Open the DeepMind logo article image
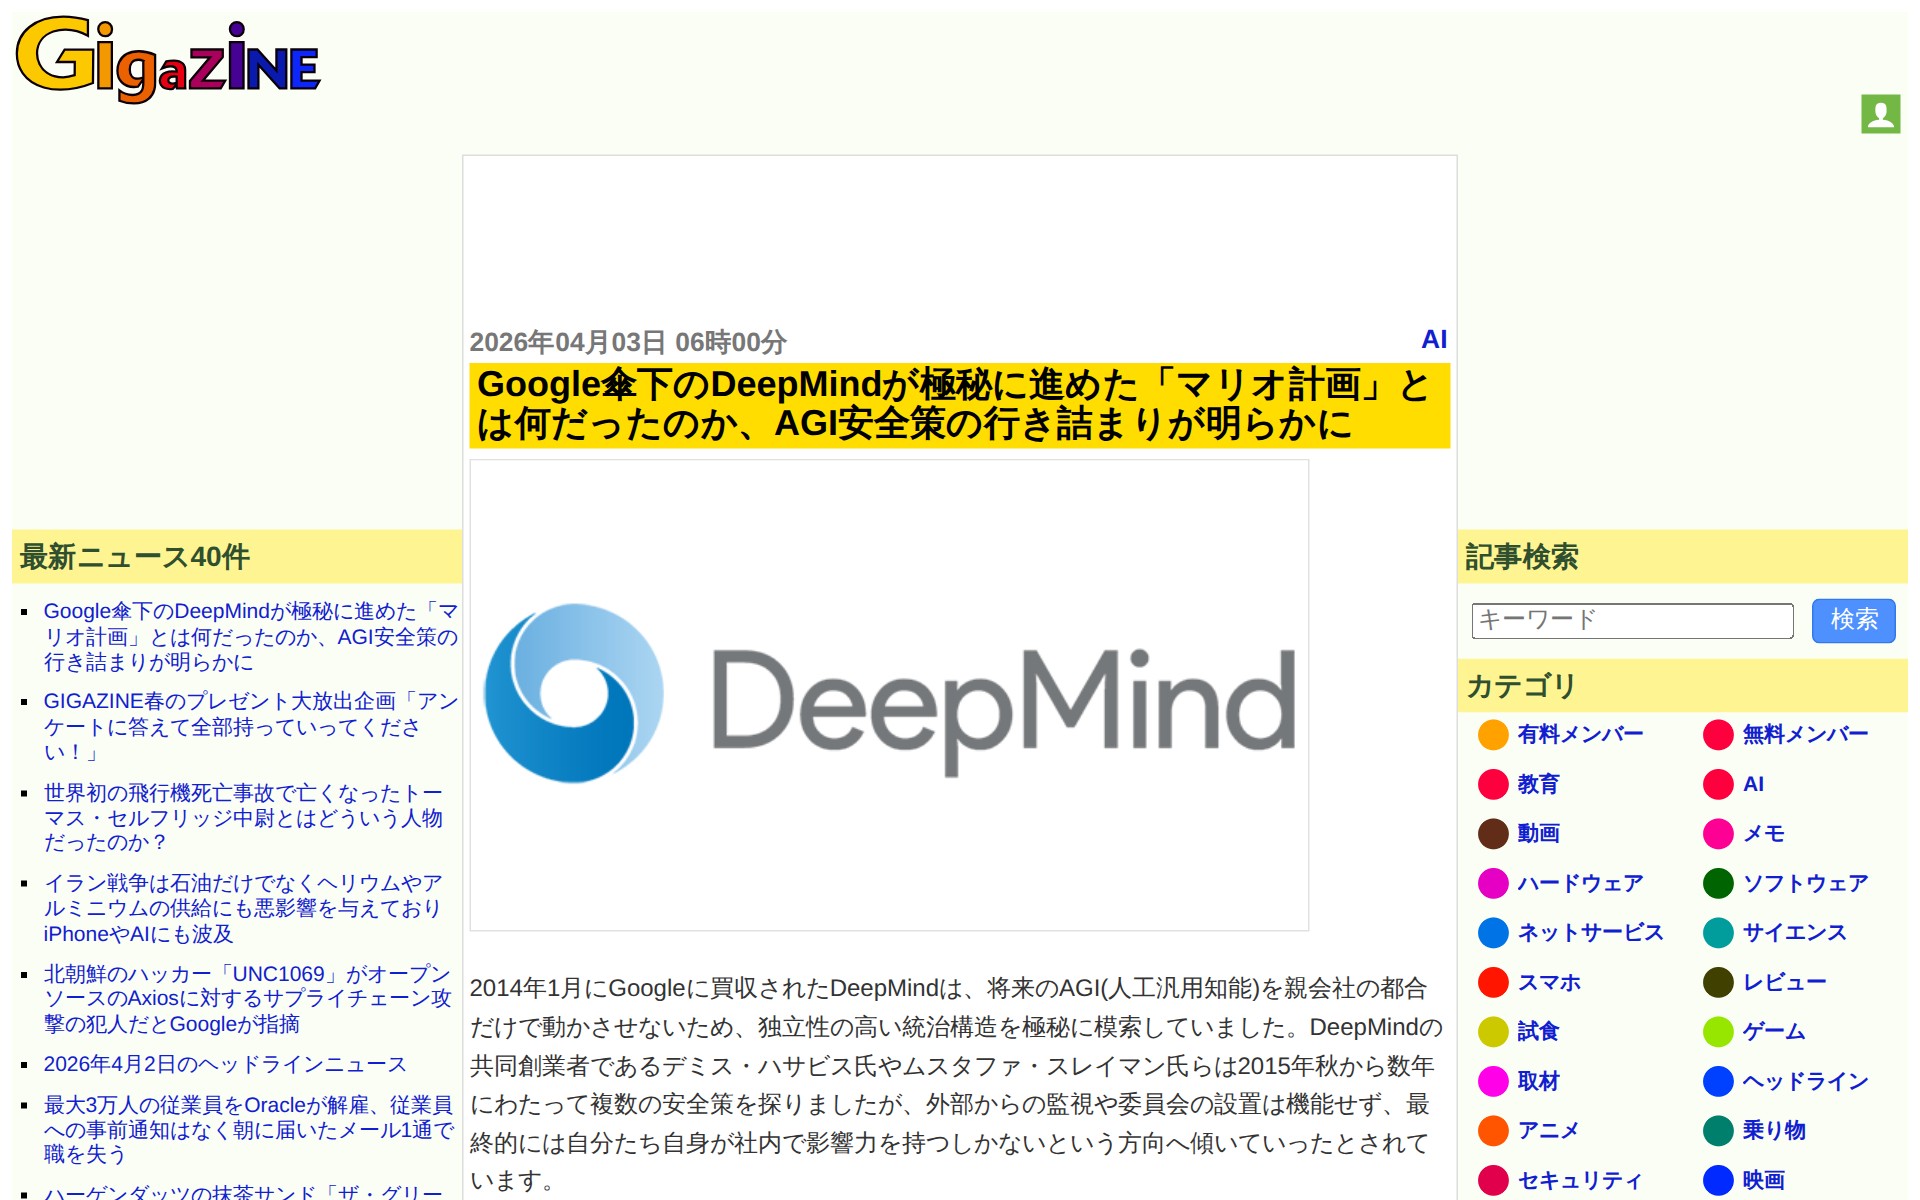1920x1200 pixels. [x=889, y=695]
